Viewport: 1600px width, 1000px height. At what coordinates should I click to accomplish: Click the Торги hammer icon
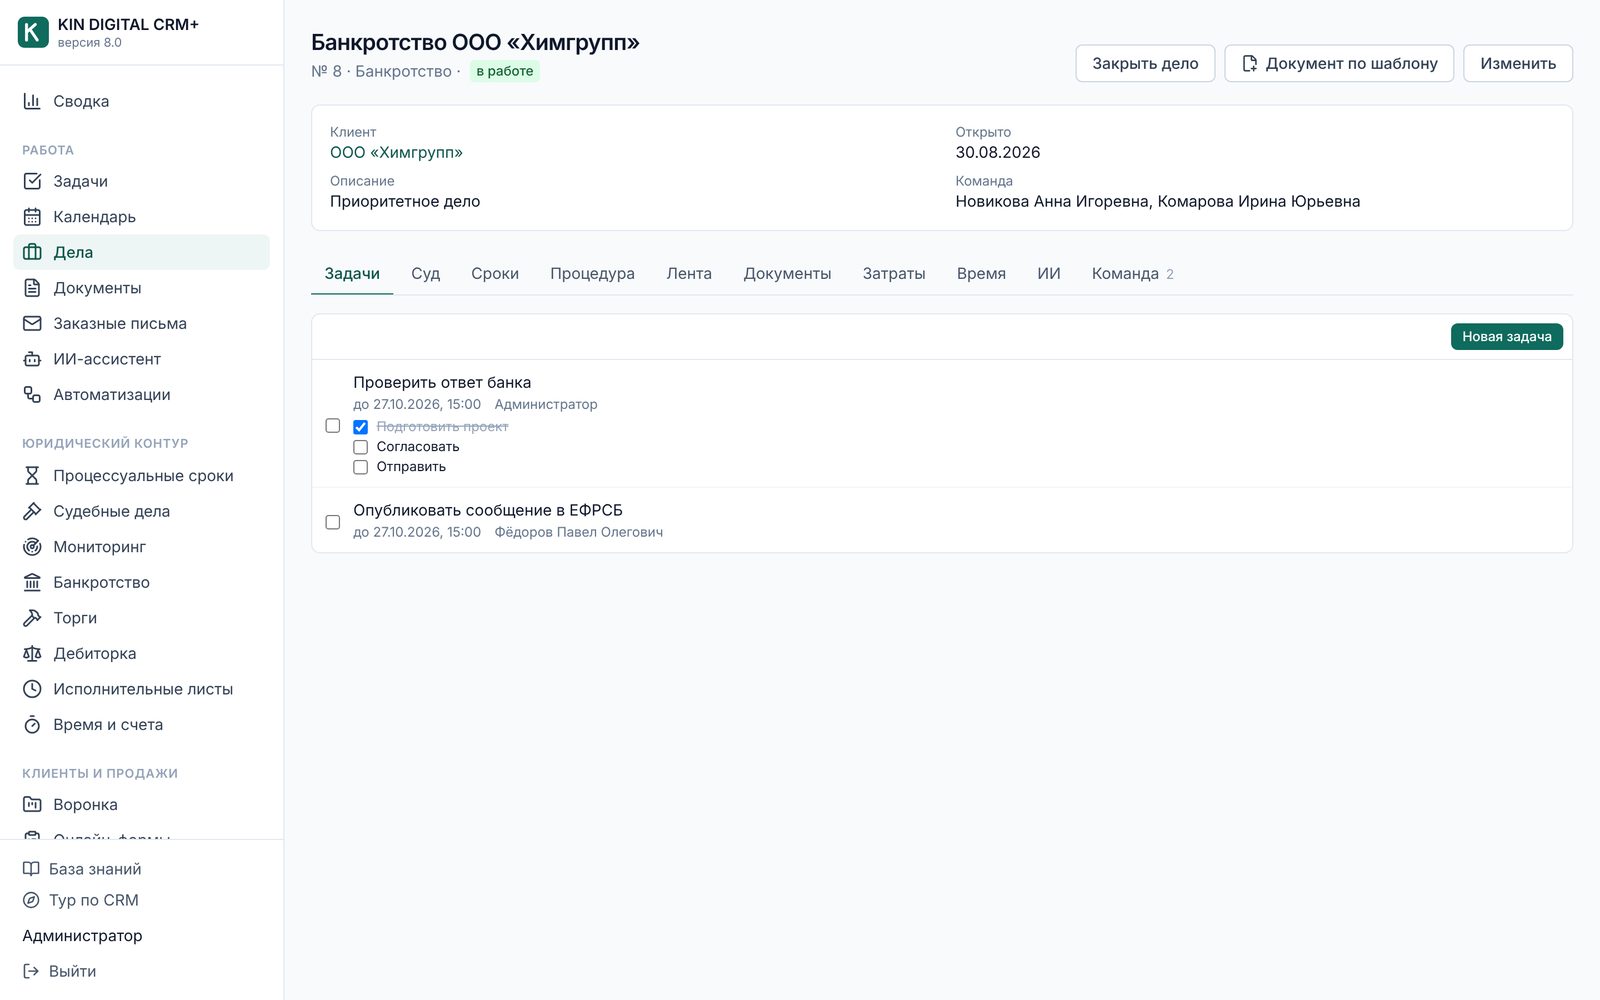coord(32,618)
